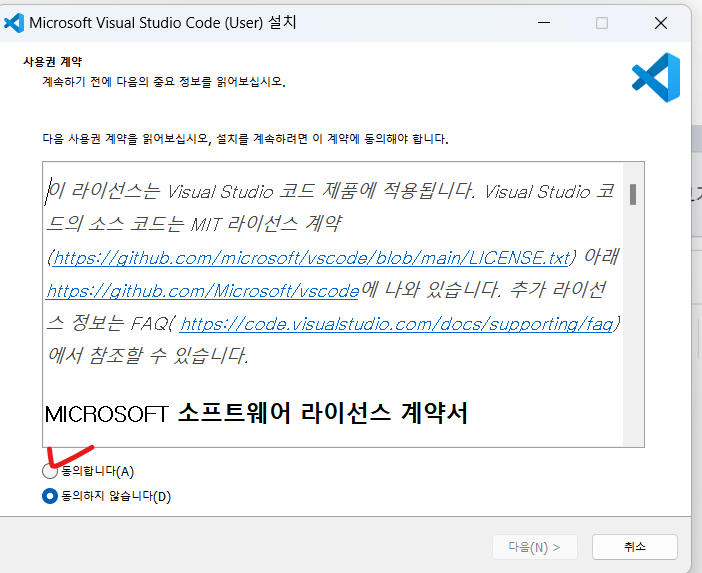This screenshot has width=702, height=573.
Task: Close the setup window
Action: click(x=661, y=23)
